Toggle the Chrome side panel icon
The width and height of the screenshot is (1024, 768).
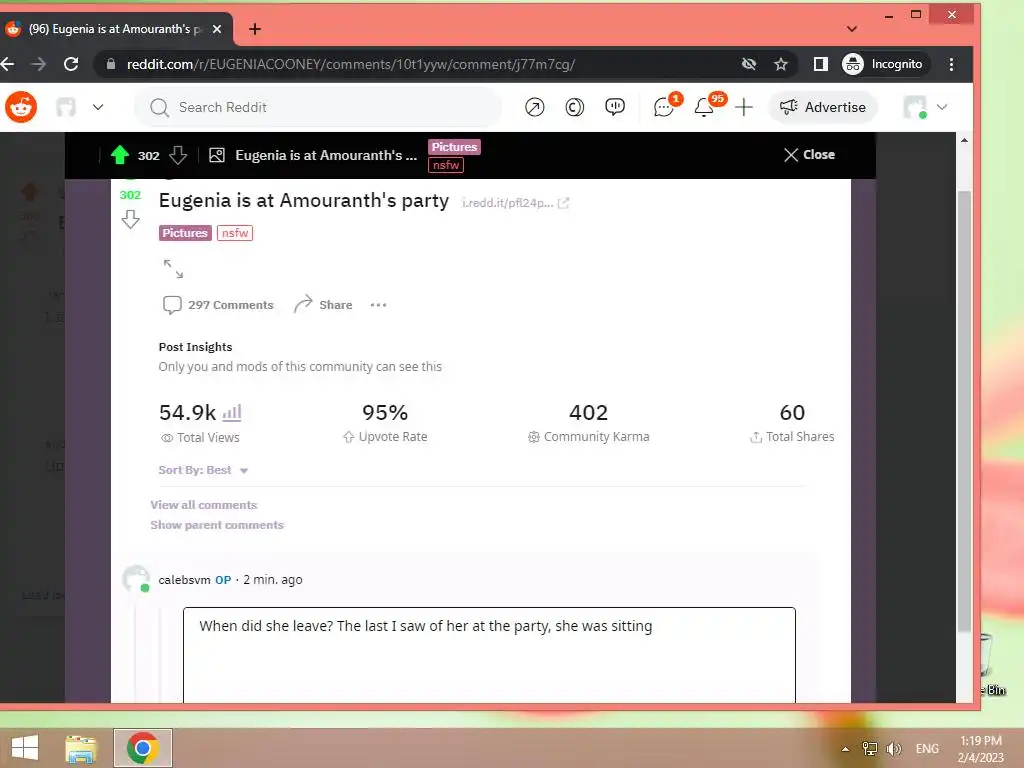tap(820, 64)
